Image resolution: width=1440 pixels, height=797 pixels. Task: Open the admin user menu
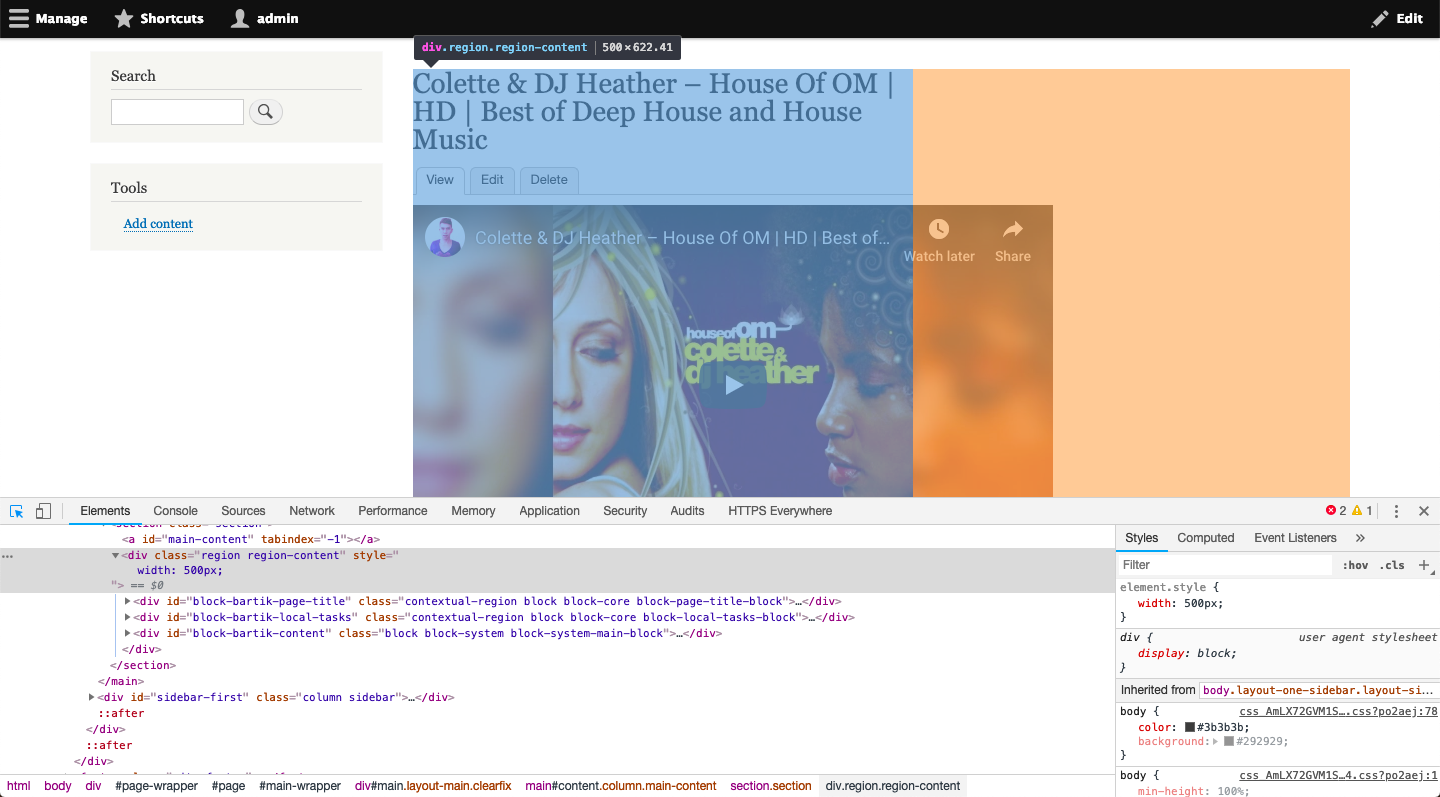click(x=264, y=18)
